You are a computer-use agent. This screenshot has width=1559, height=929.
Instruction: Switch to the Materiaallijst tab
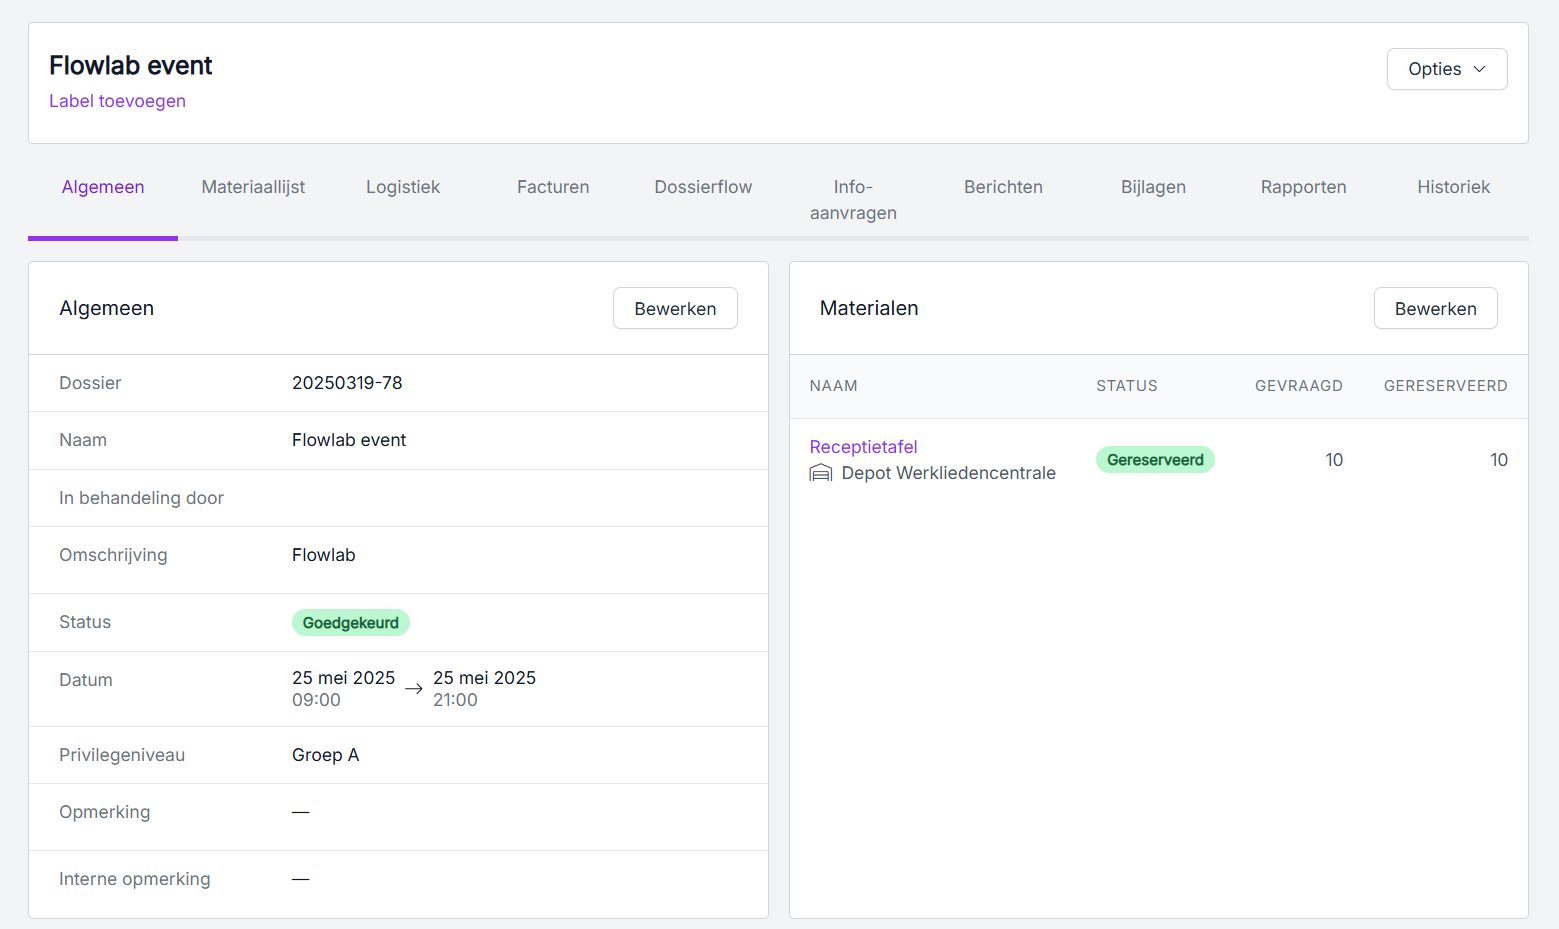[253, 187]
